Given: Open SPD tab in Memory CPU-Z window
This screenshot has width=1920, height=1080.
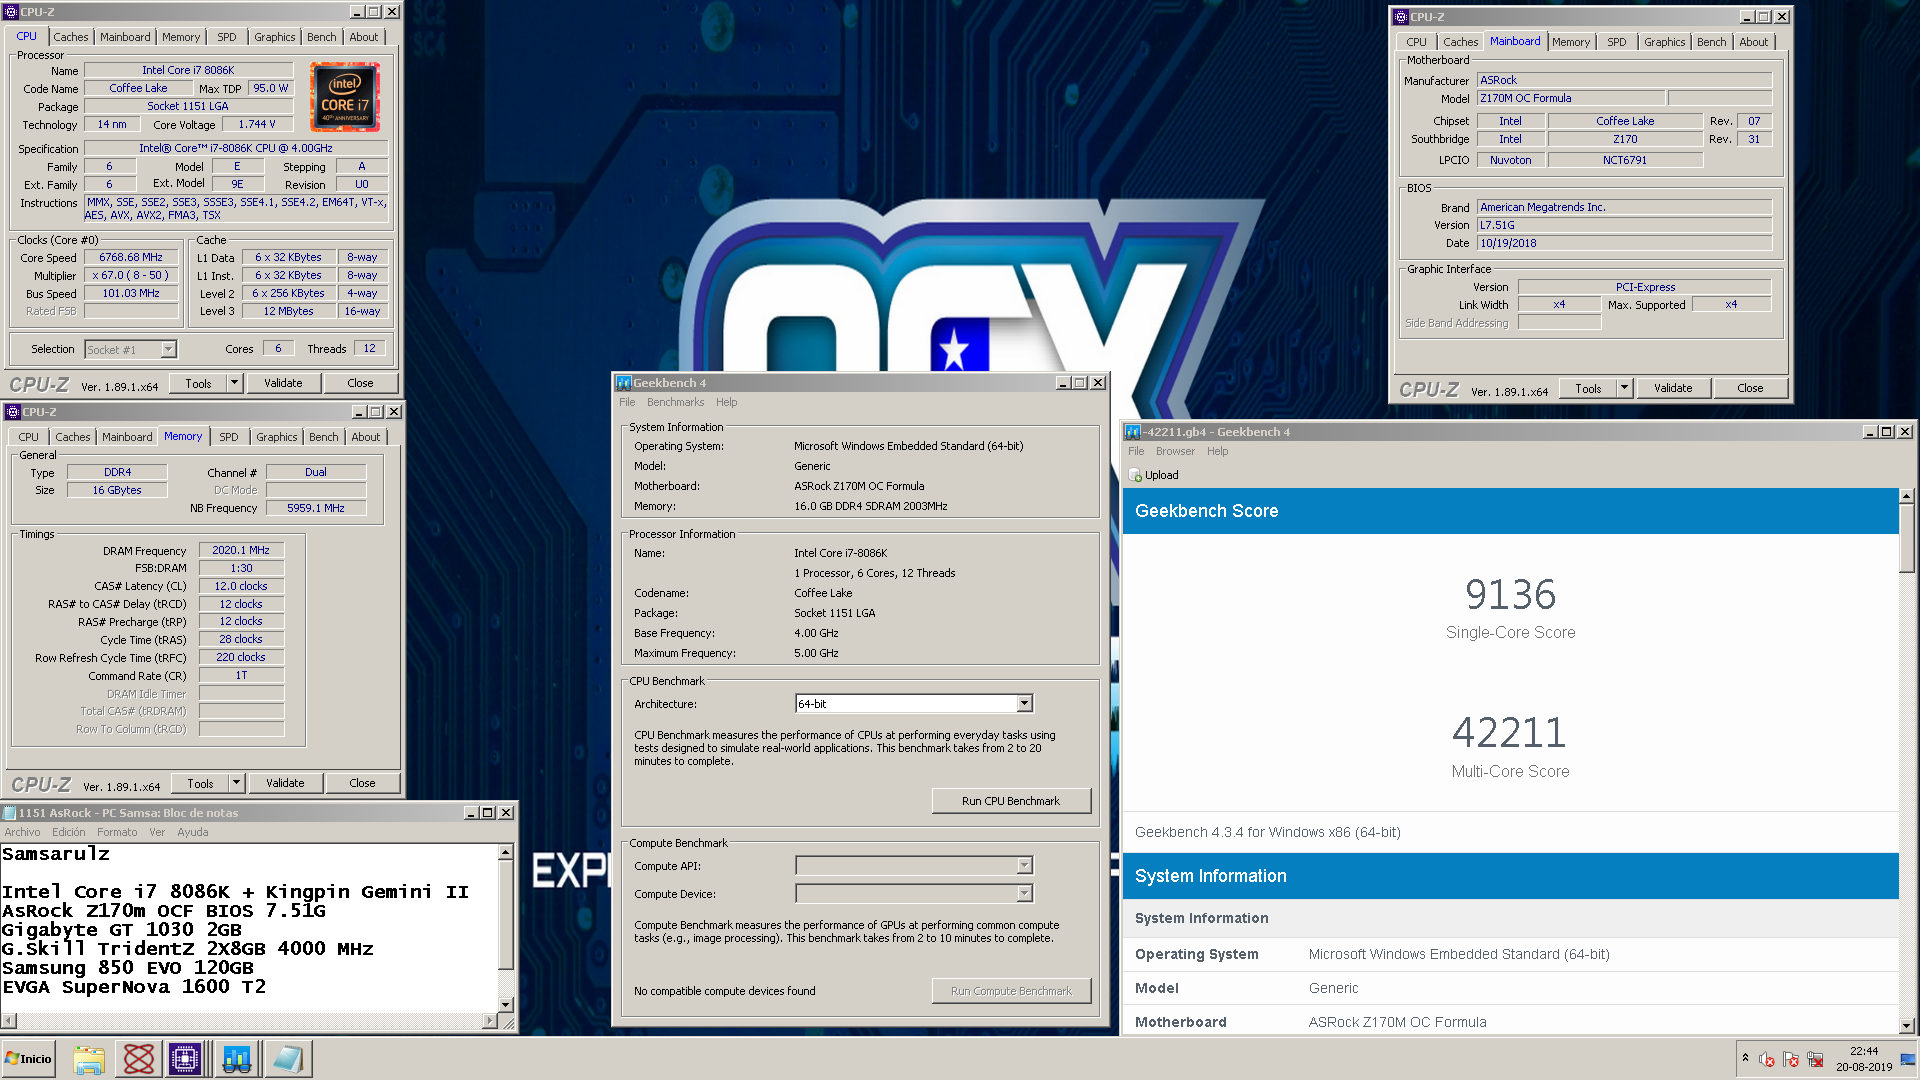Looking at the screenshot, I should [229, 437].
